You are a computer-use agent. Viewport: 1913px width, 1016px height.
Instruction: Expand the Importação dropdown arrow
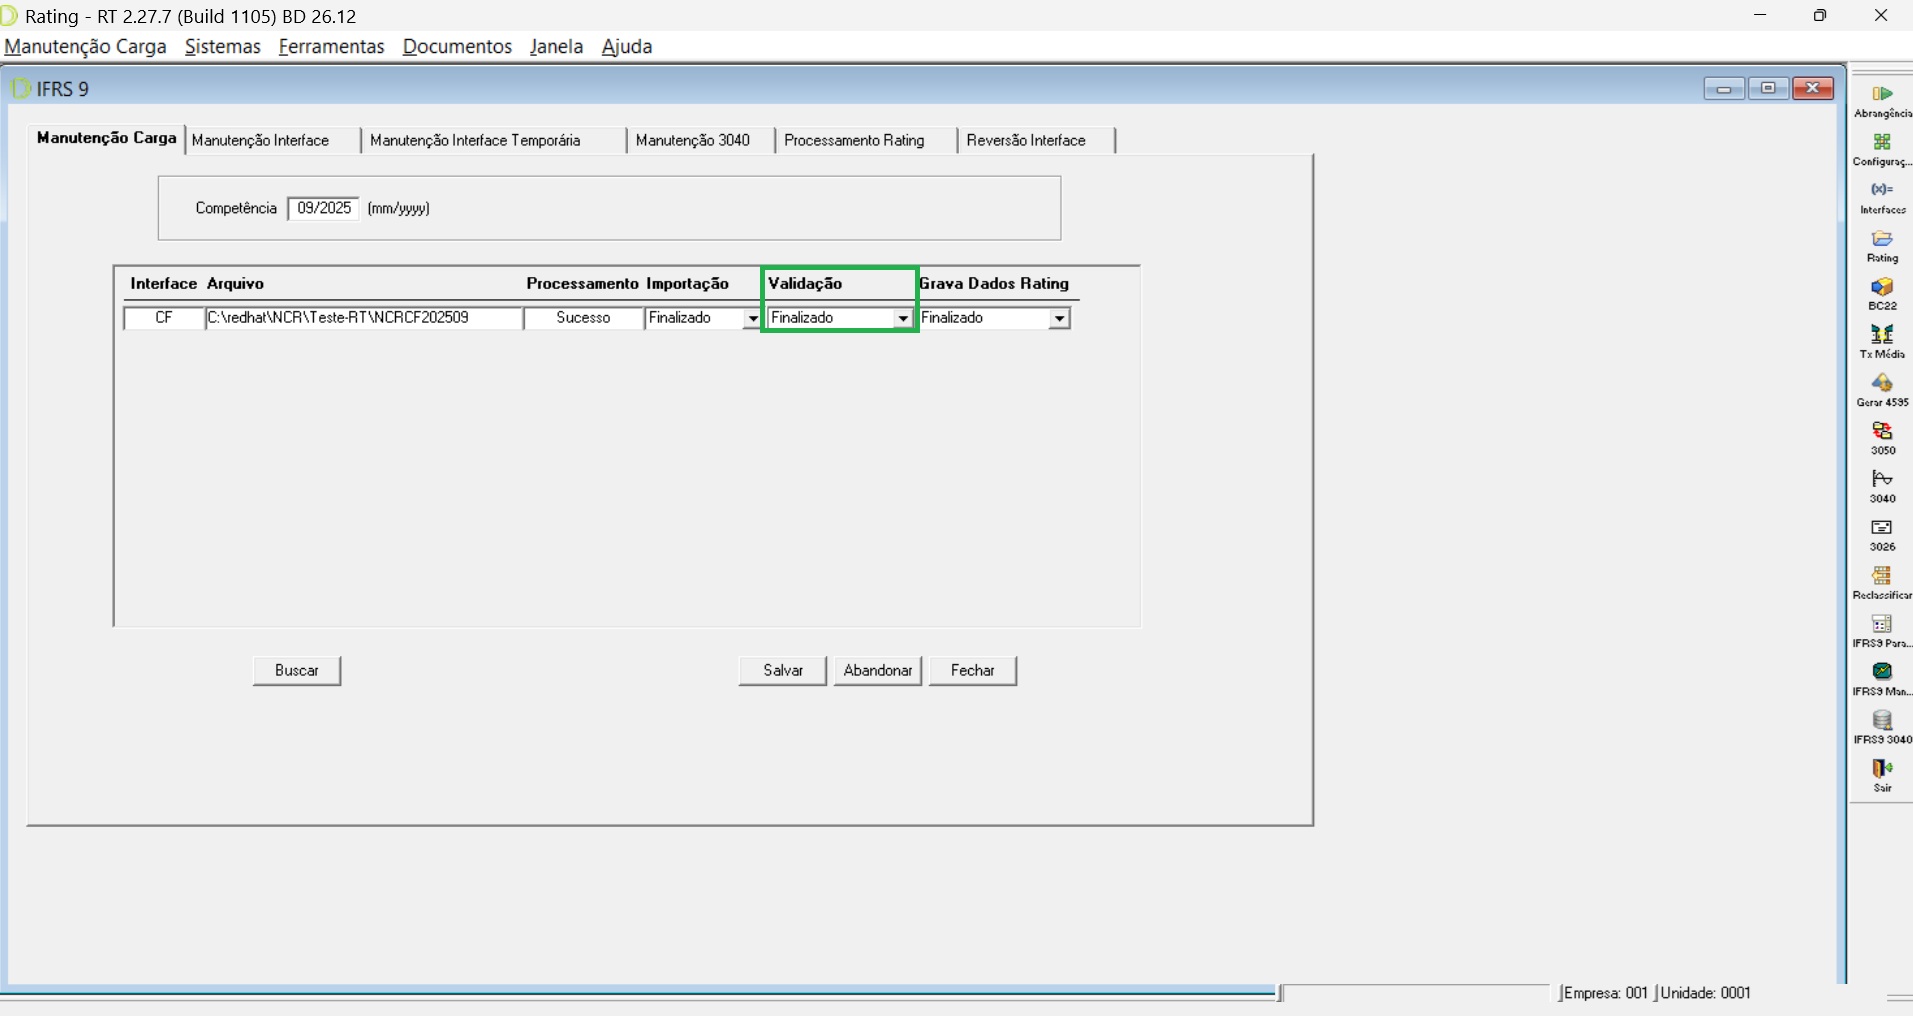pos(752,318)
